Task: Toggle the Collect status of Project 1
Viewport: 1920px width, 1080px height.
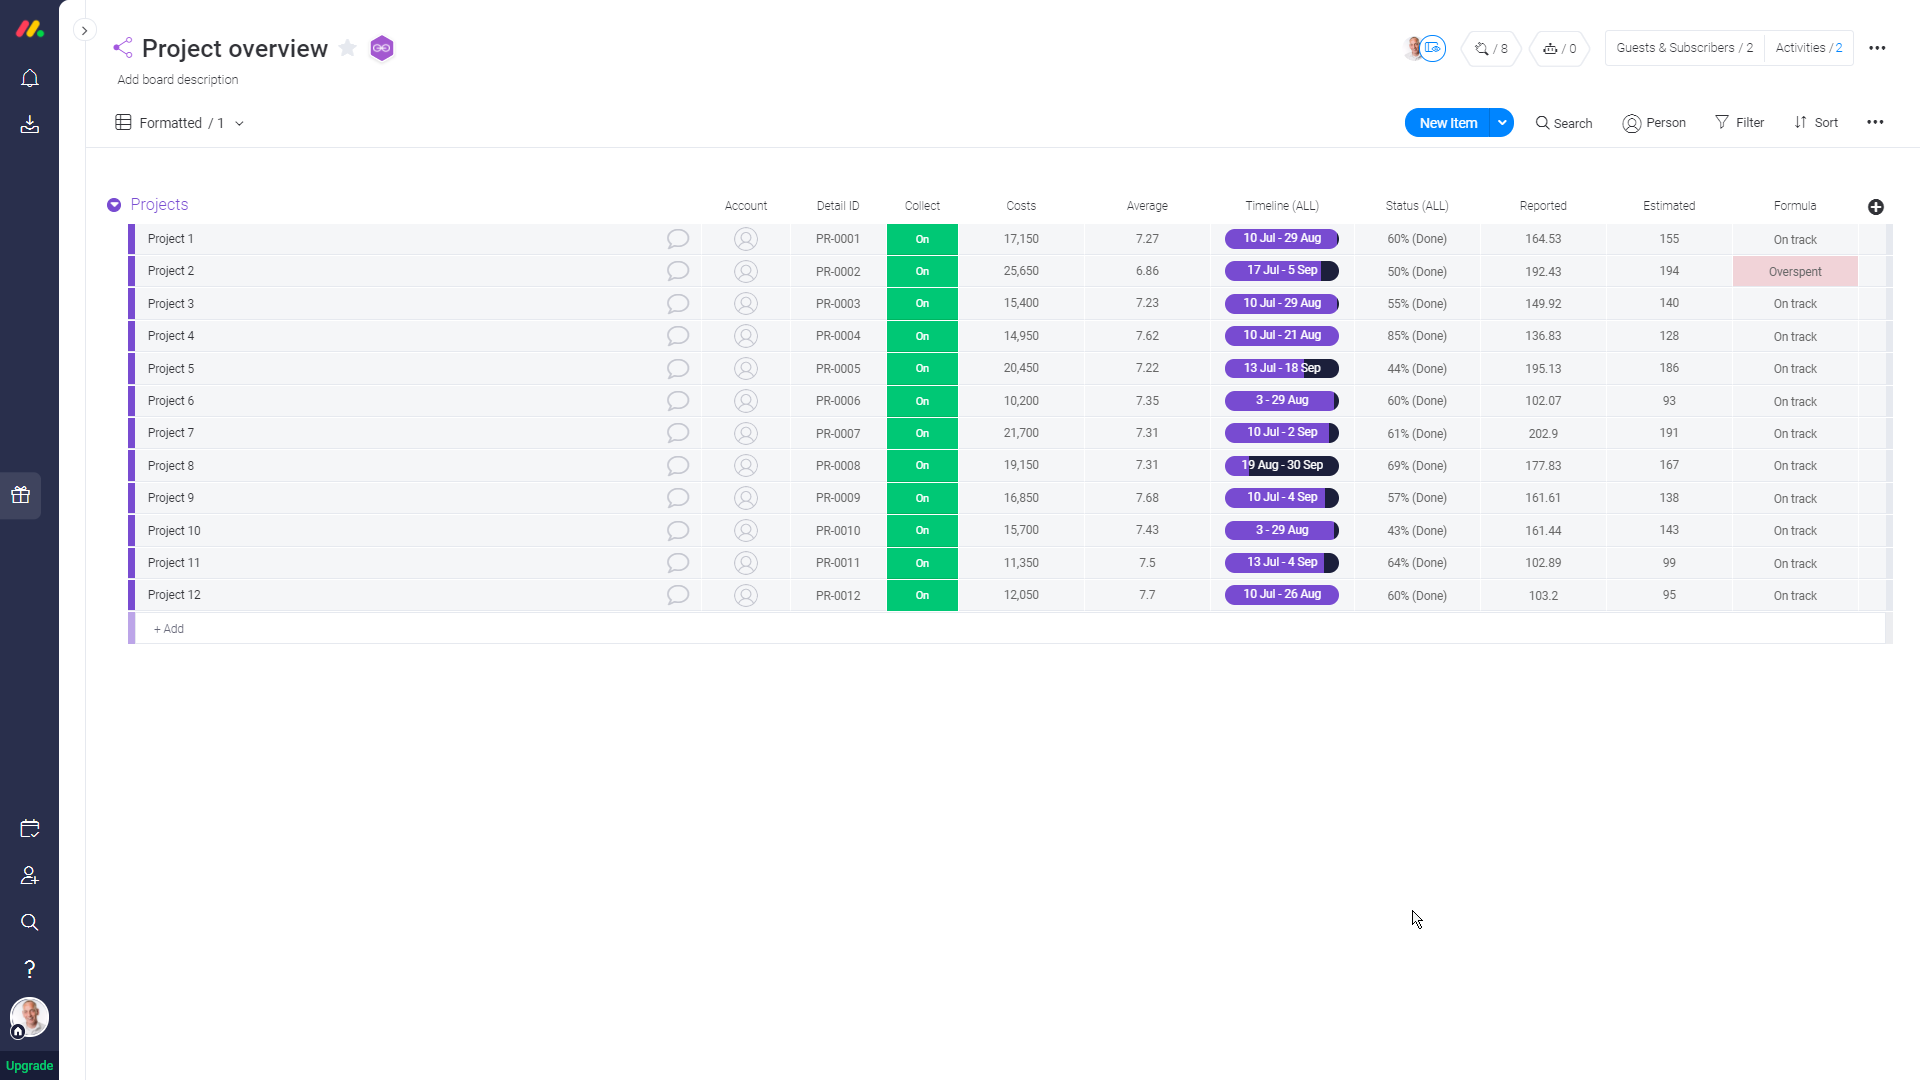Action: [921, 239]
